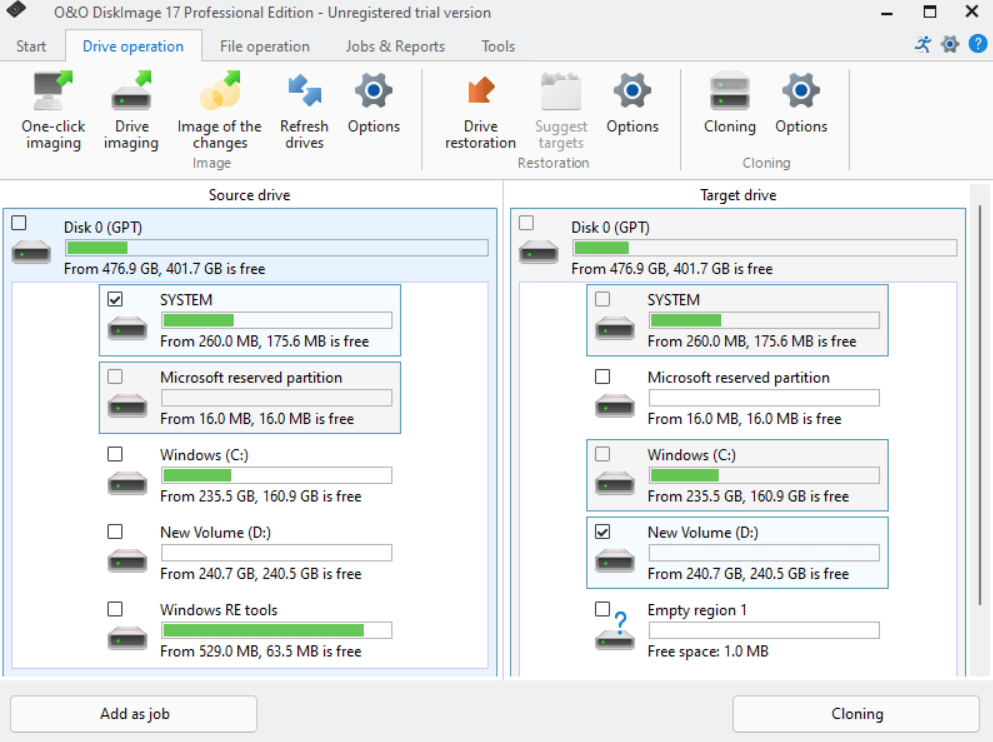Click the Target Empty region 1 question-mark icon
This screenshot has height=742, width=993.
pyautogui.click(x=616, y=631)
